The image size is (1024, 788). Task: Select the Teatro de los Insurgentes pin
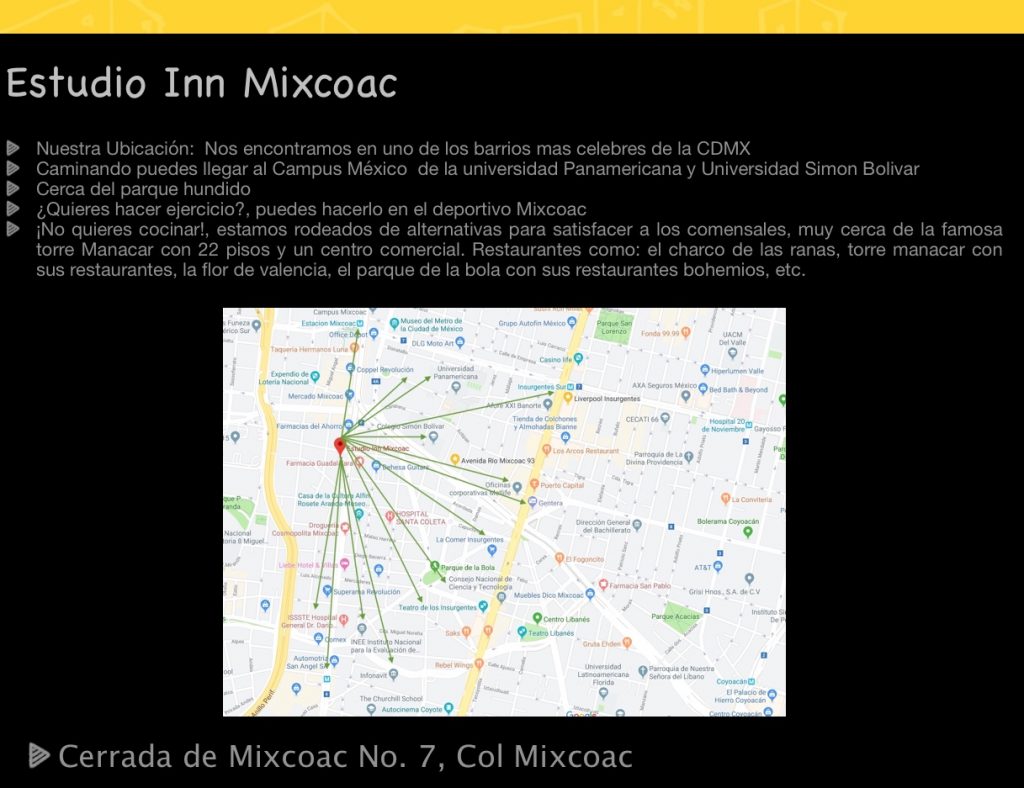483,607
